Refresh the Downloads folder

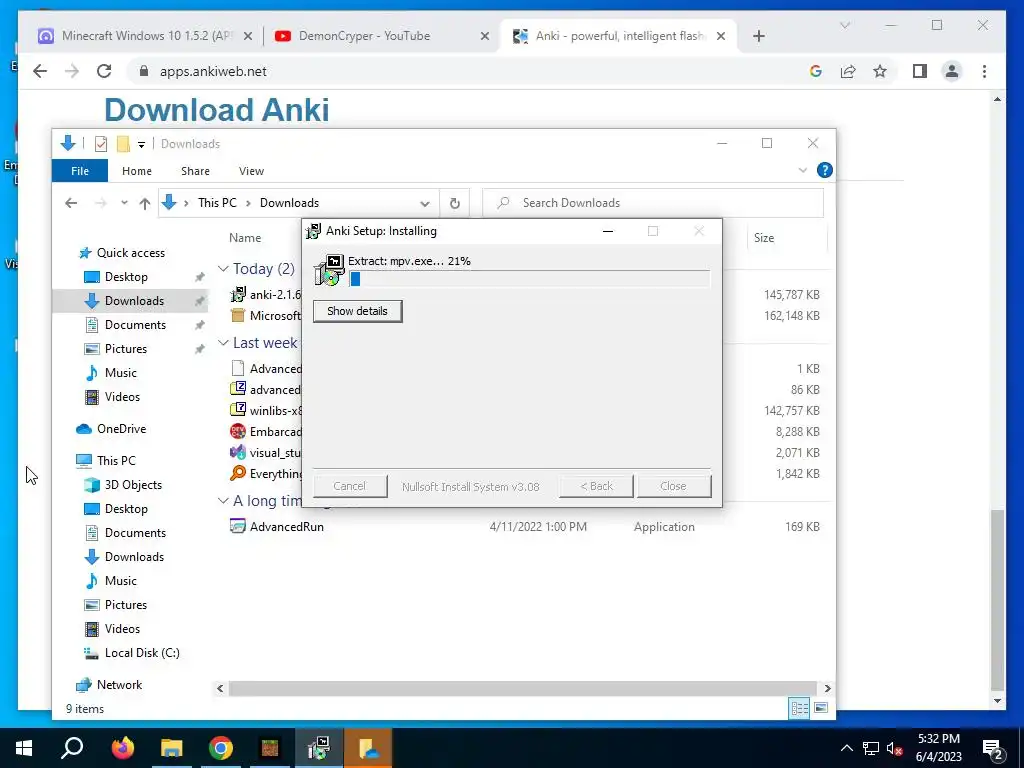(455, 203)
